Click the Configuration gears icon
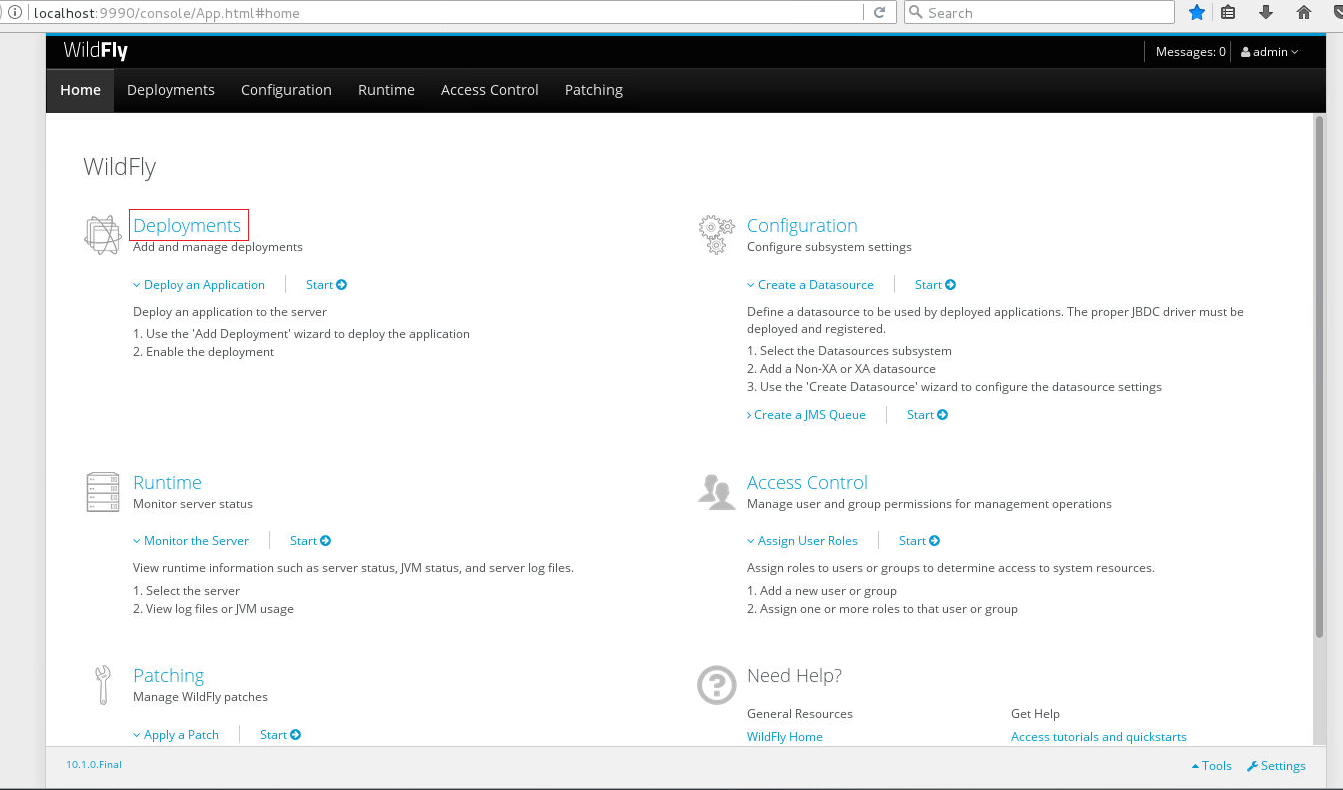Screen dimensions: 1343x790 click(716, 235)
